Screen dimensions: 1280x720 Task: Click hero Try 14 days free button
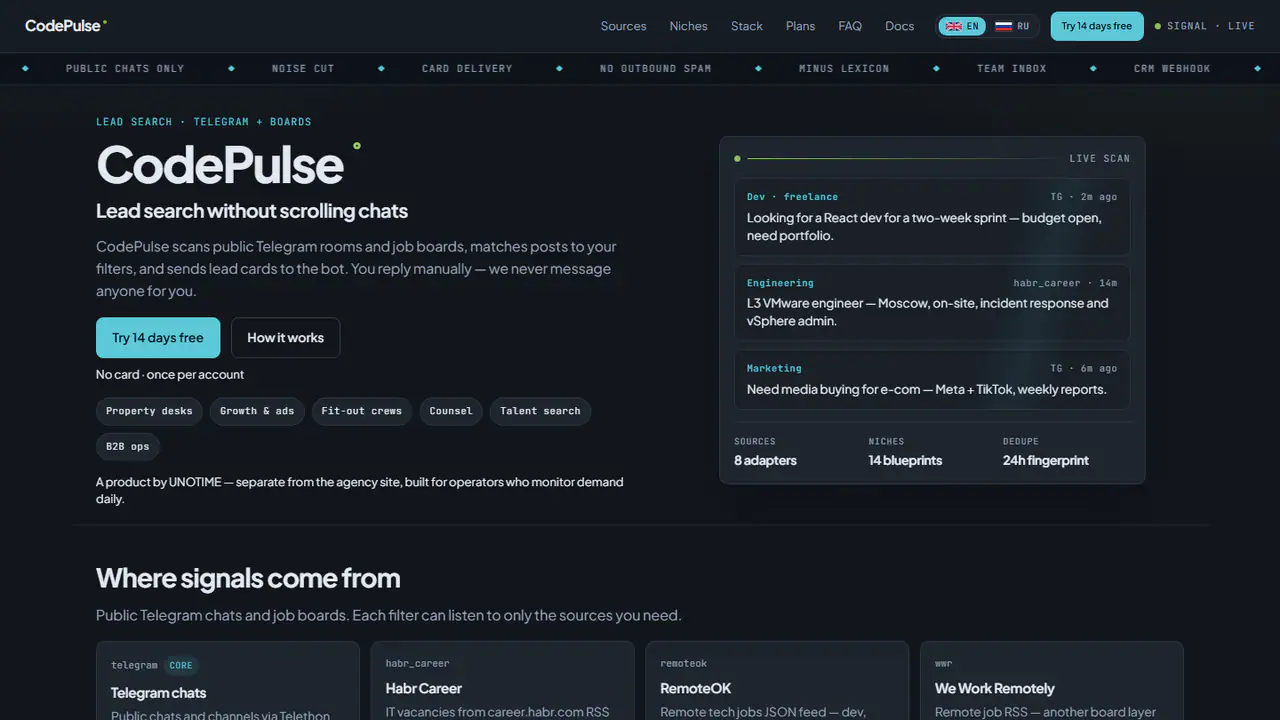tap(158, 338)
